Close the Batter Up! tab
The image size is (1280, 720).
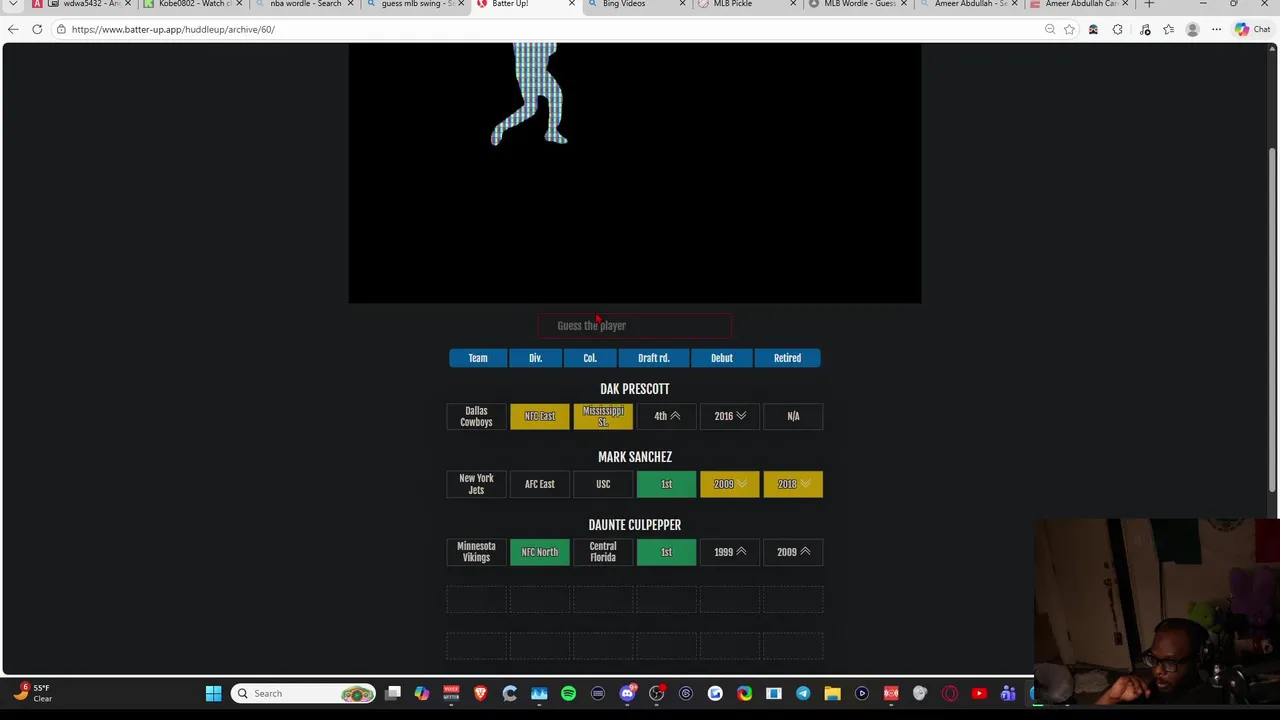coord(572,4)
